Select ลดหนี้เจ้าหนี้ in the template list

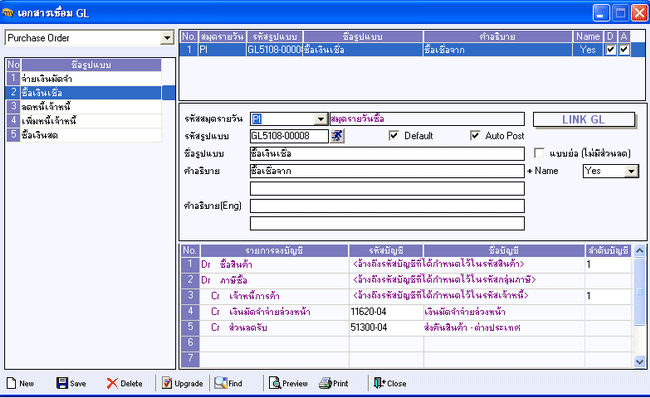coord(91,107)
